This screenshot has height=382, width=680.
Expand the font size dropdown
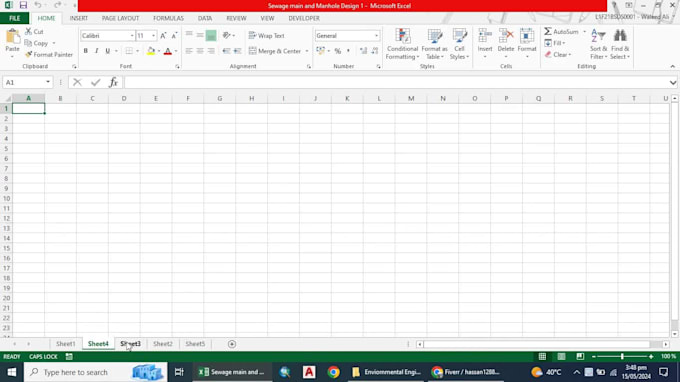click(154, 36)
